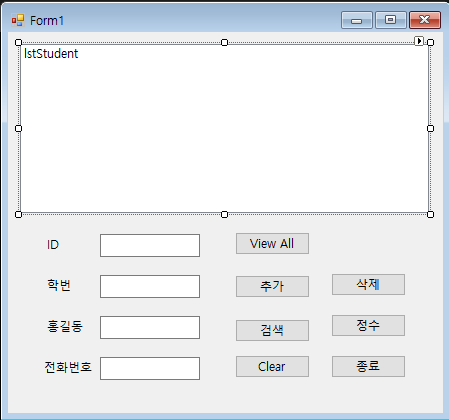Focus the ID text field

[x=150, y=245]
